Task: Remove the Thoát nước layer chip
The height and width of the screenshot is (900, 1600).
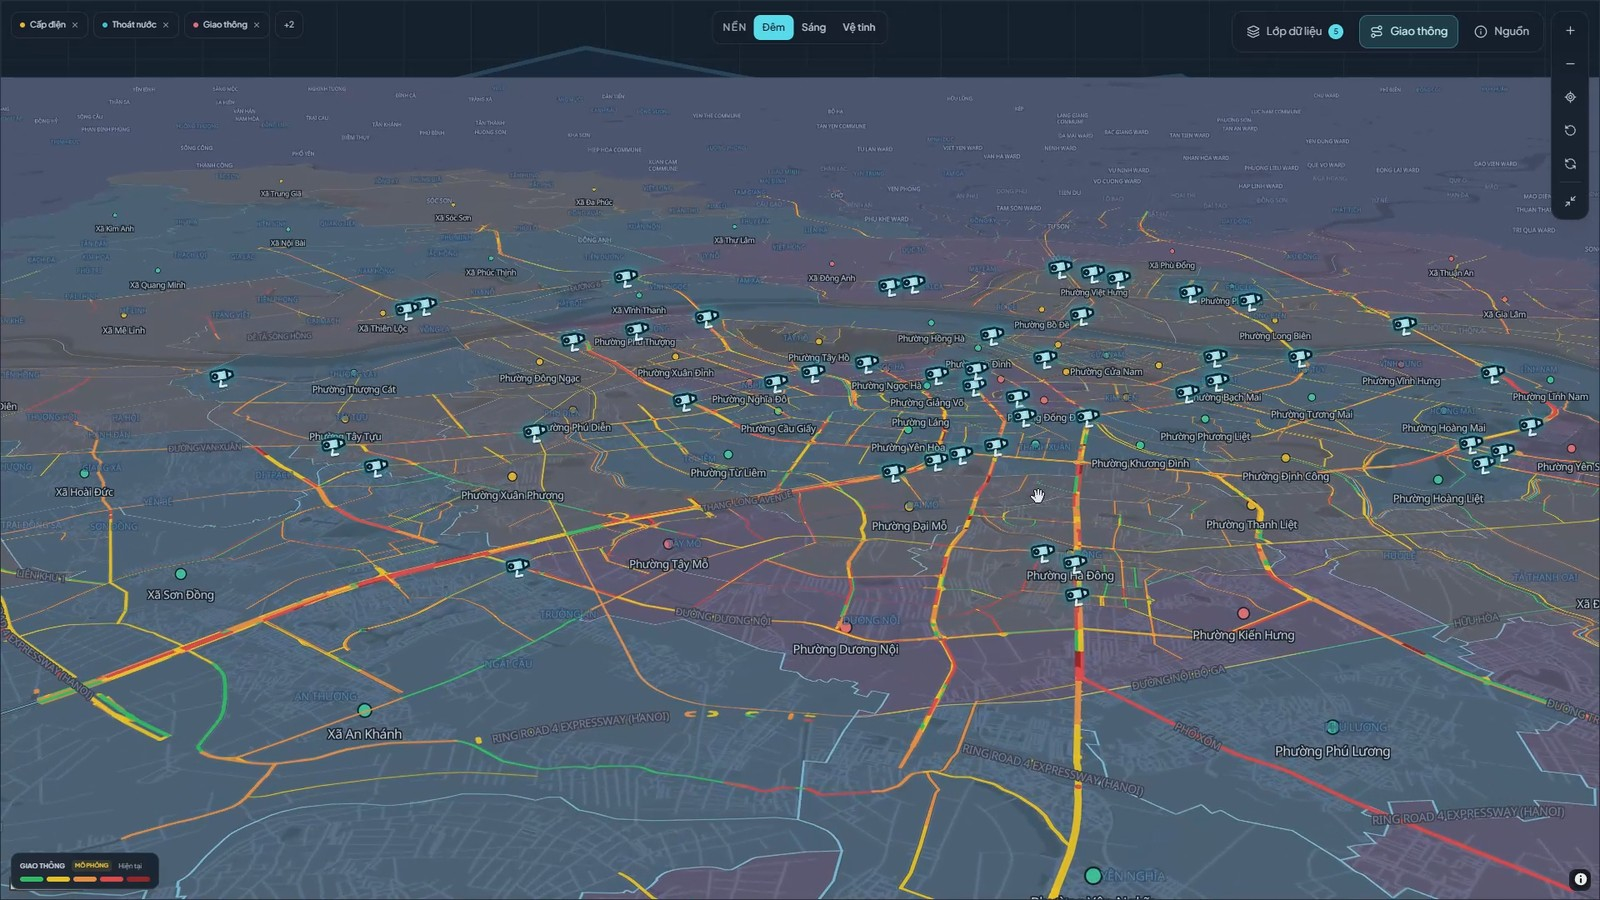Action: [x=166, y=25]
